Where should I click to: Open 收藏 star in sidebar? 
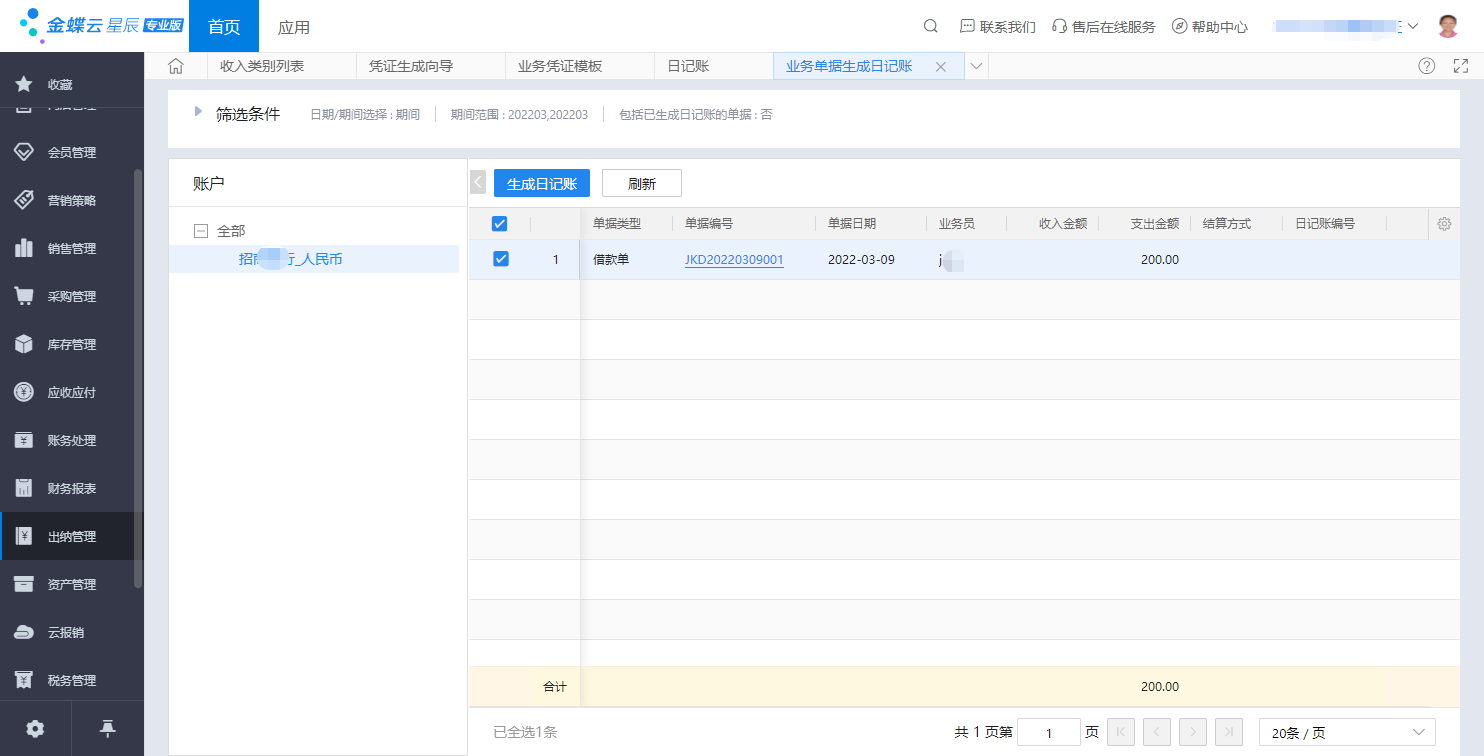(x=24, y=84)
